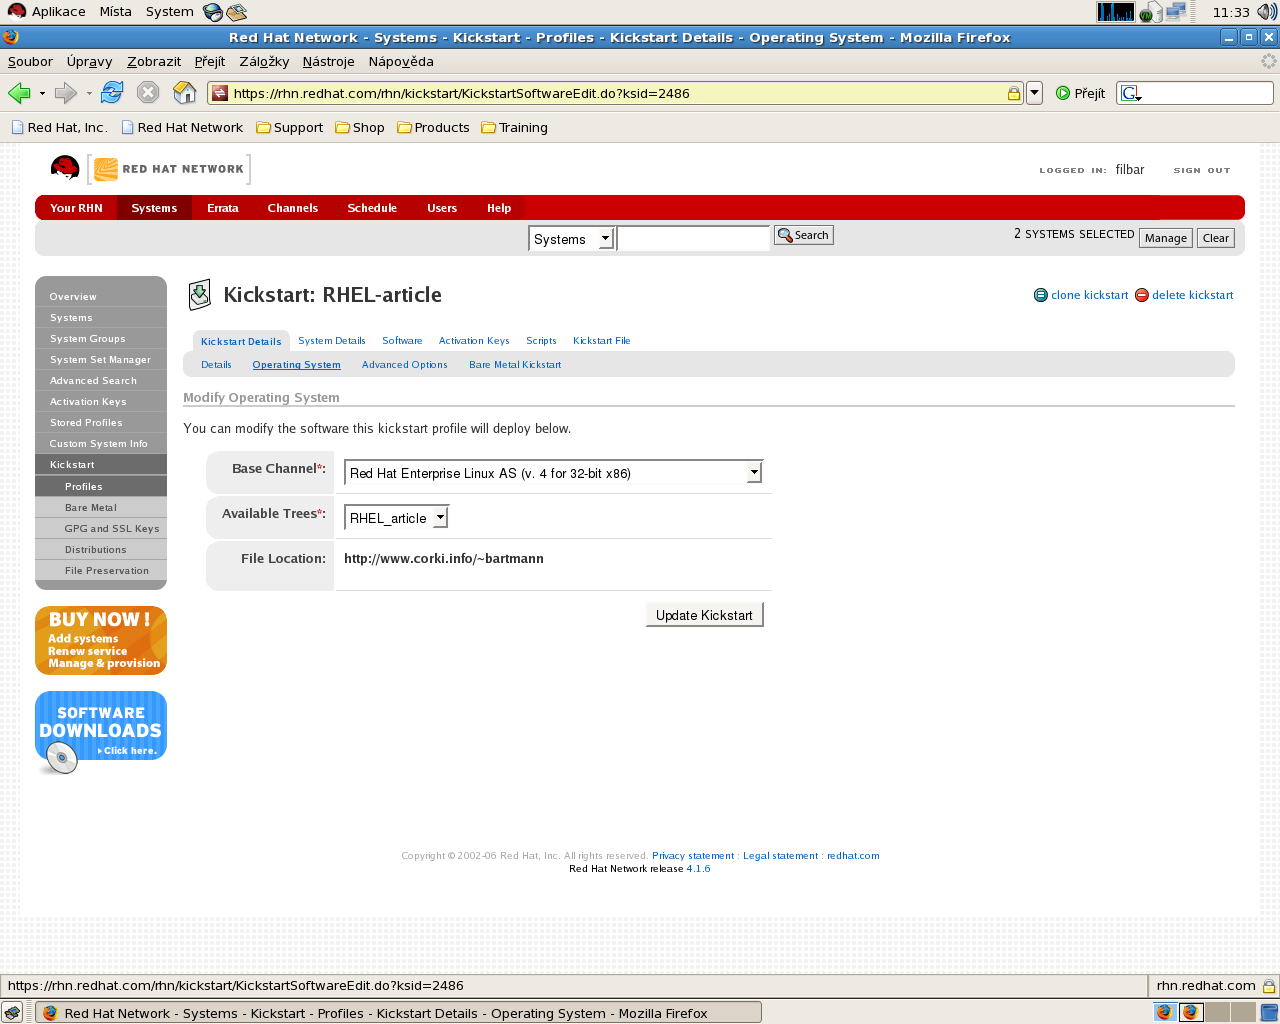Reload the page with refresh icon
Viewport: 1280px width, 1024px height.
112,92
